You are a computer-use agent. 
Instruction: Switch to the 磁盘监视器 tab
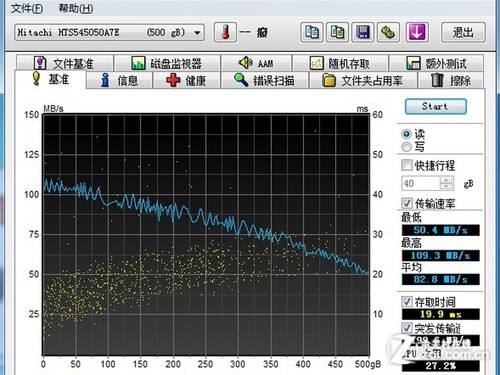167,63
